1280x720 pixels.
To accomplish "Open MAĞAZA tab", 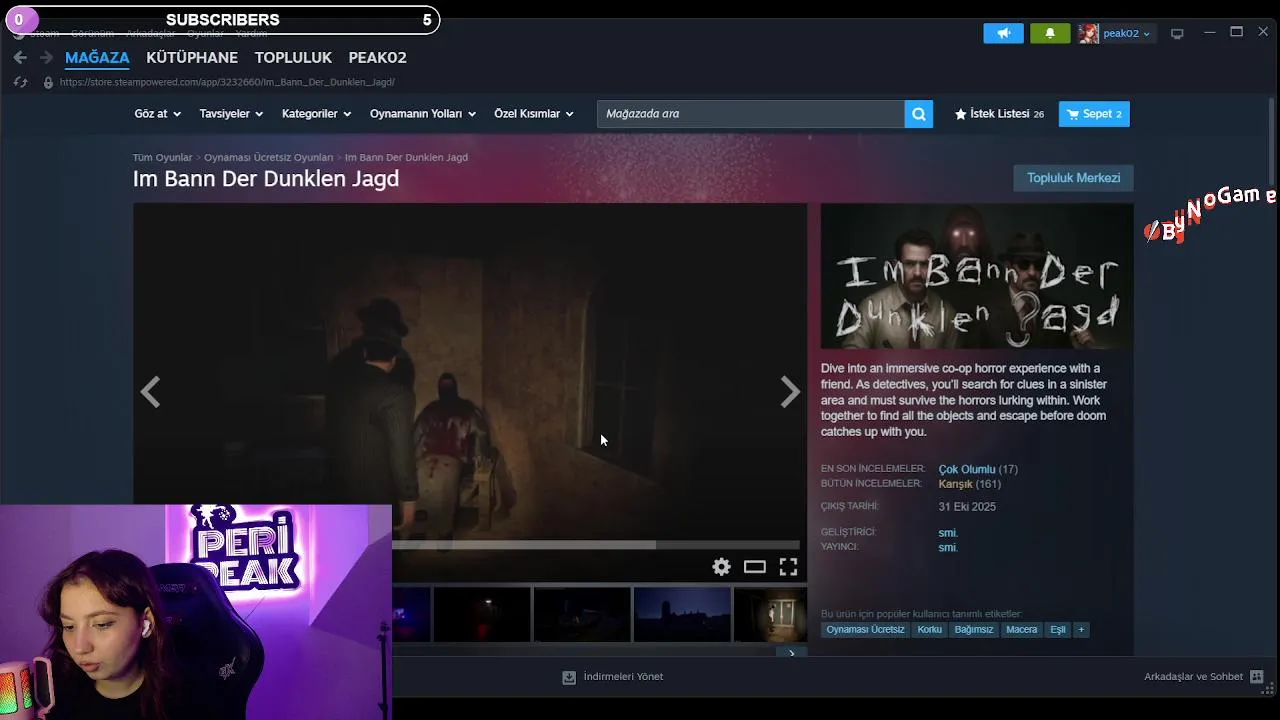I will point(97,58).
